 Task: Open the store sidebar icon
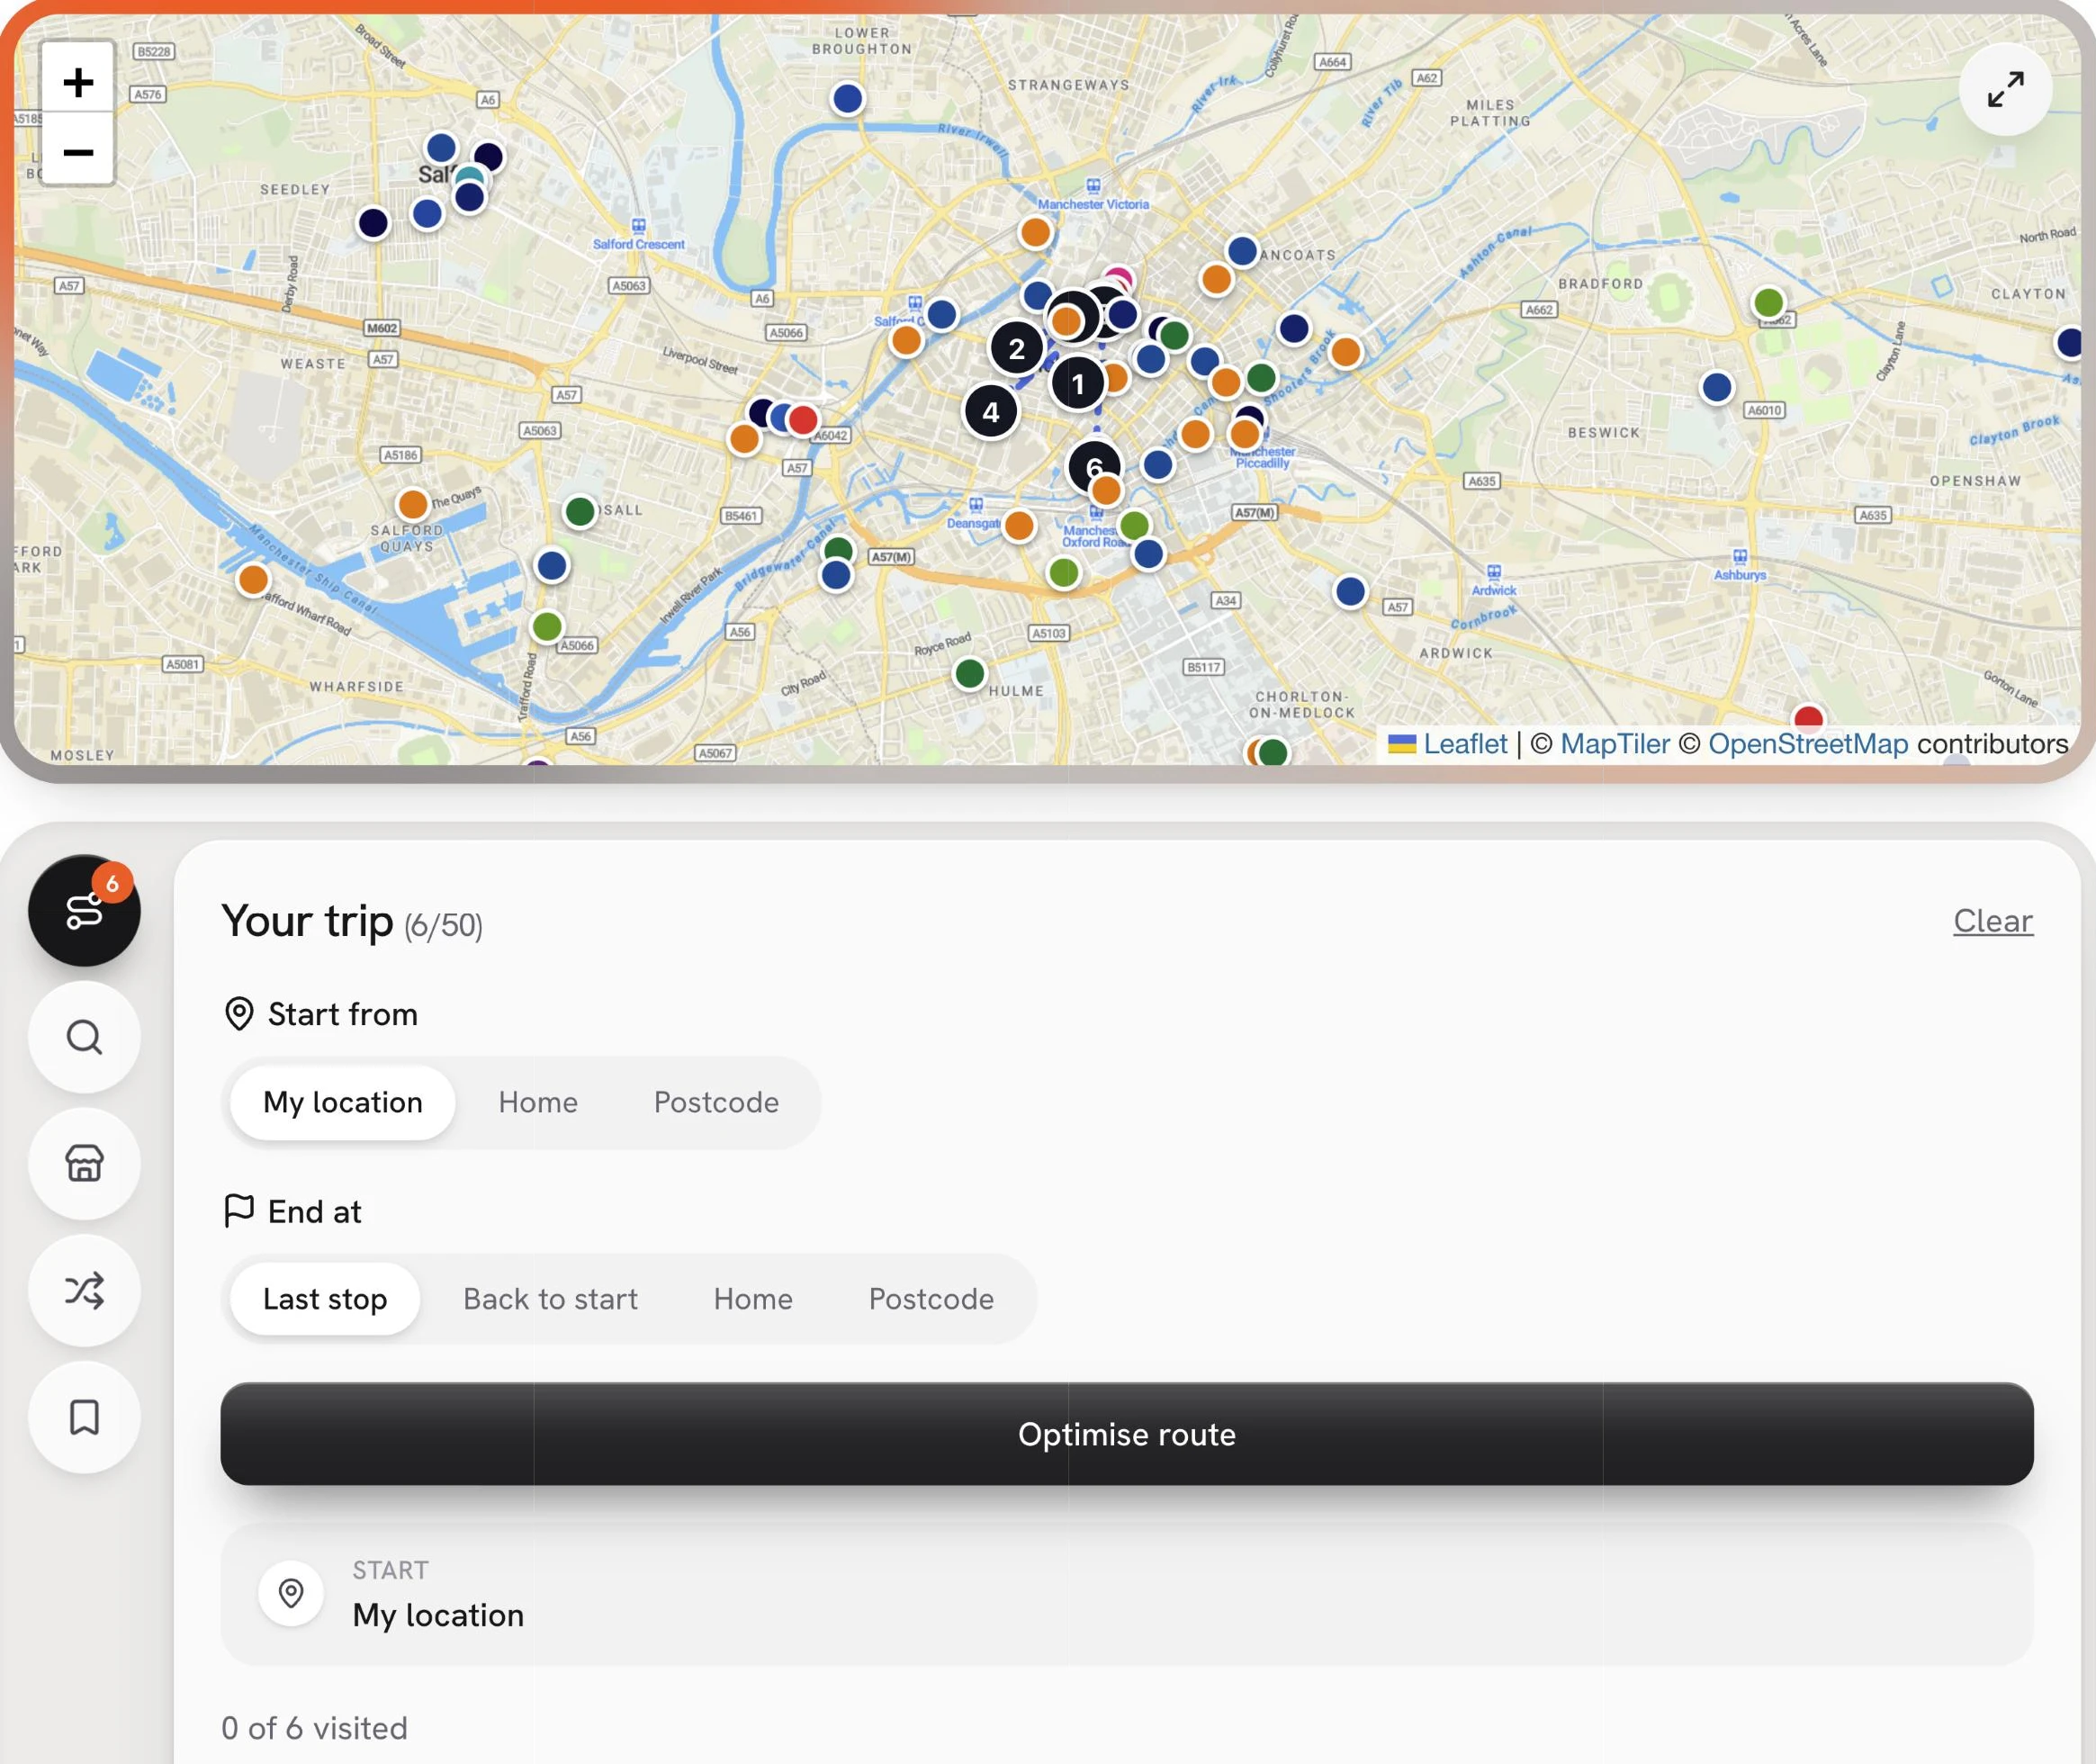click(x=84, y=1163)
